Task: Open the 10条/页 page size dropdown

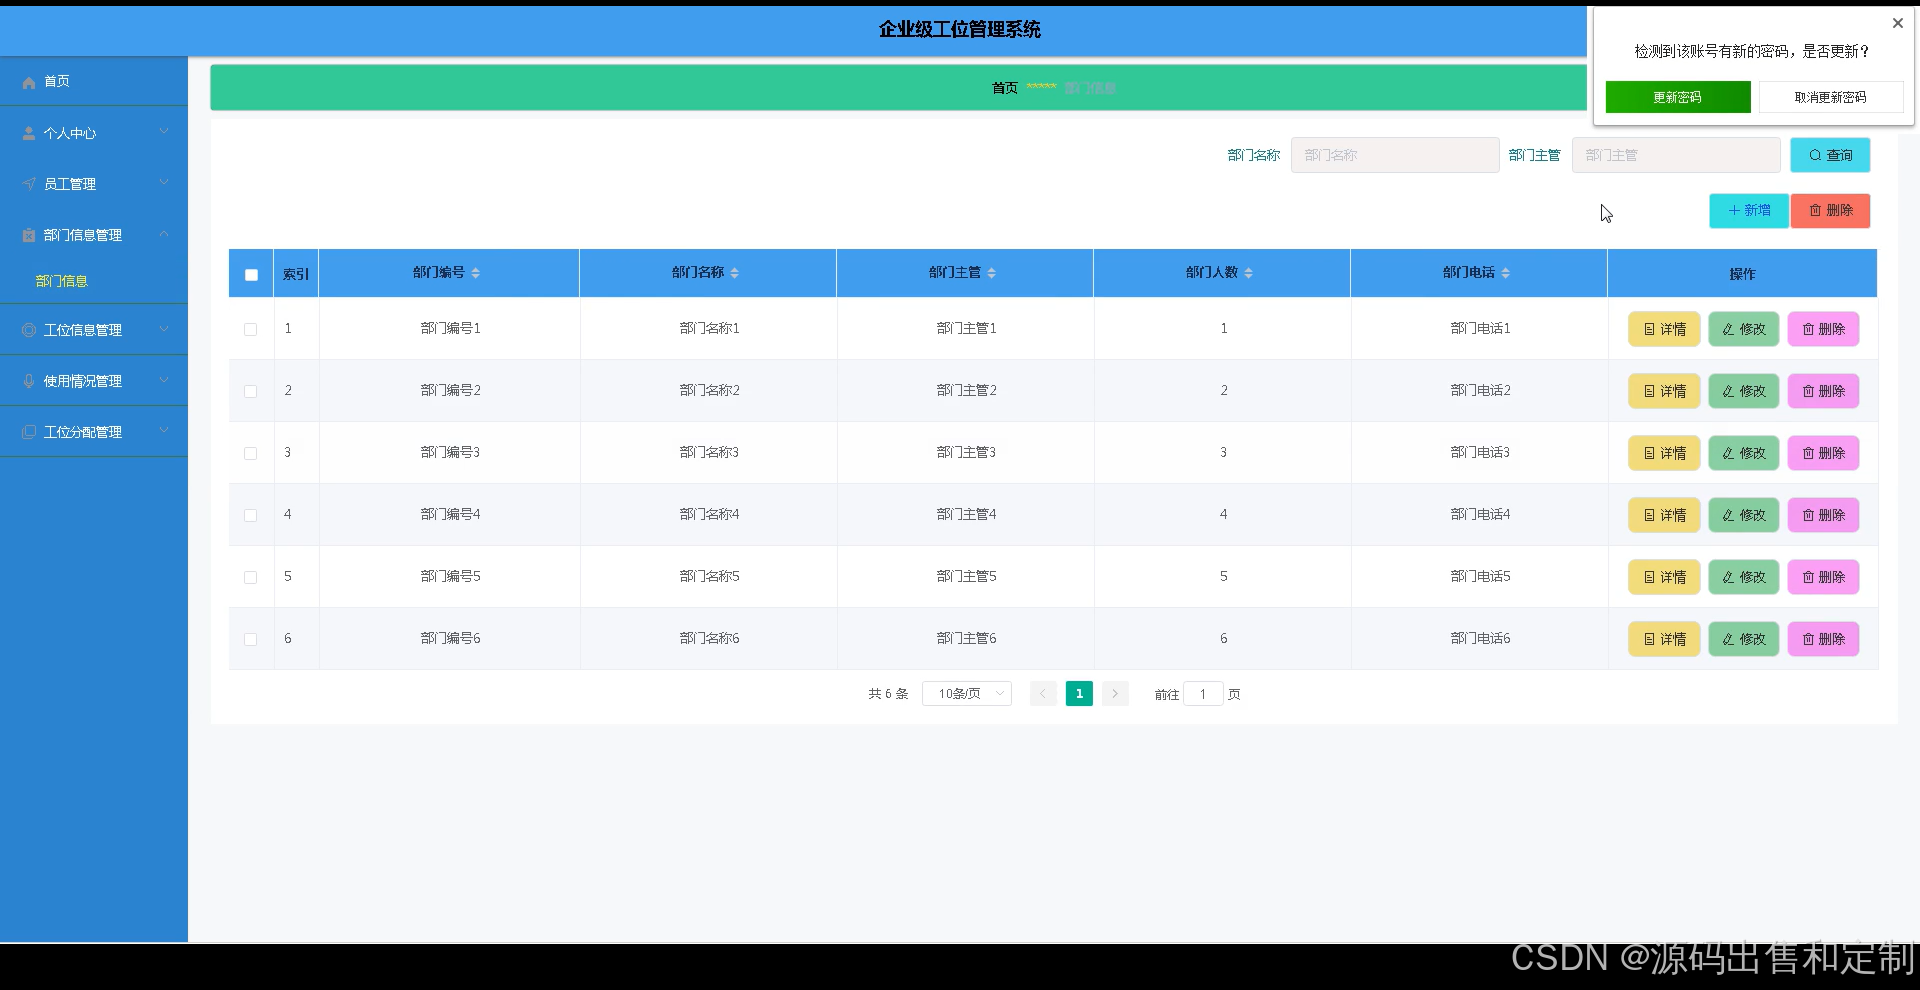Action: pyautogui.click(x=967, y=694)
